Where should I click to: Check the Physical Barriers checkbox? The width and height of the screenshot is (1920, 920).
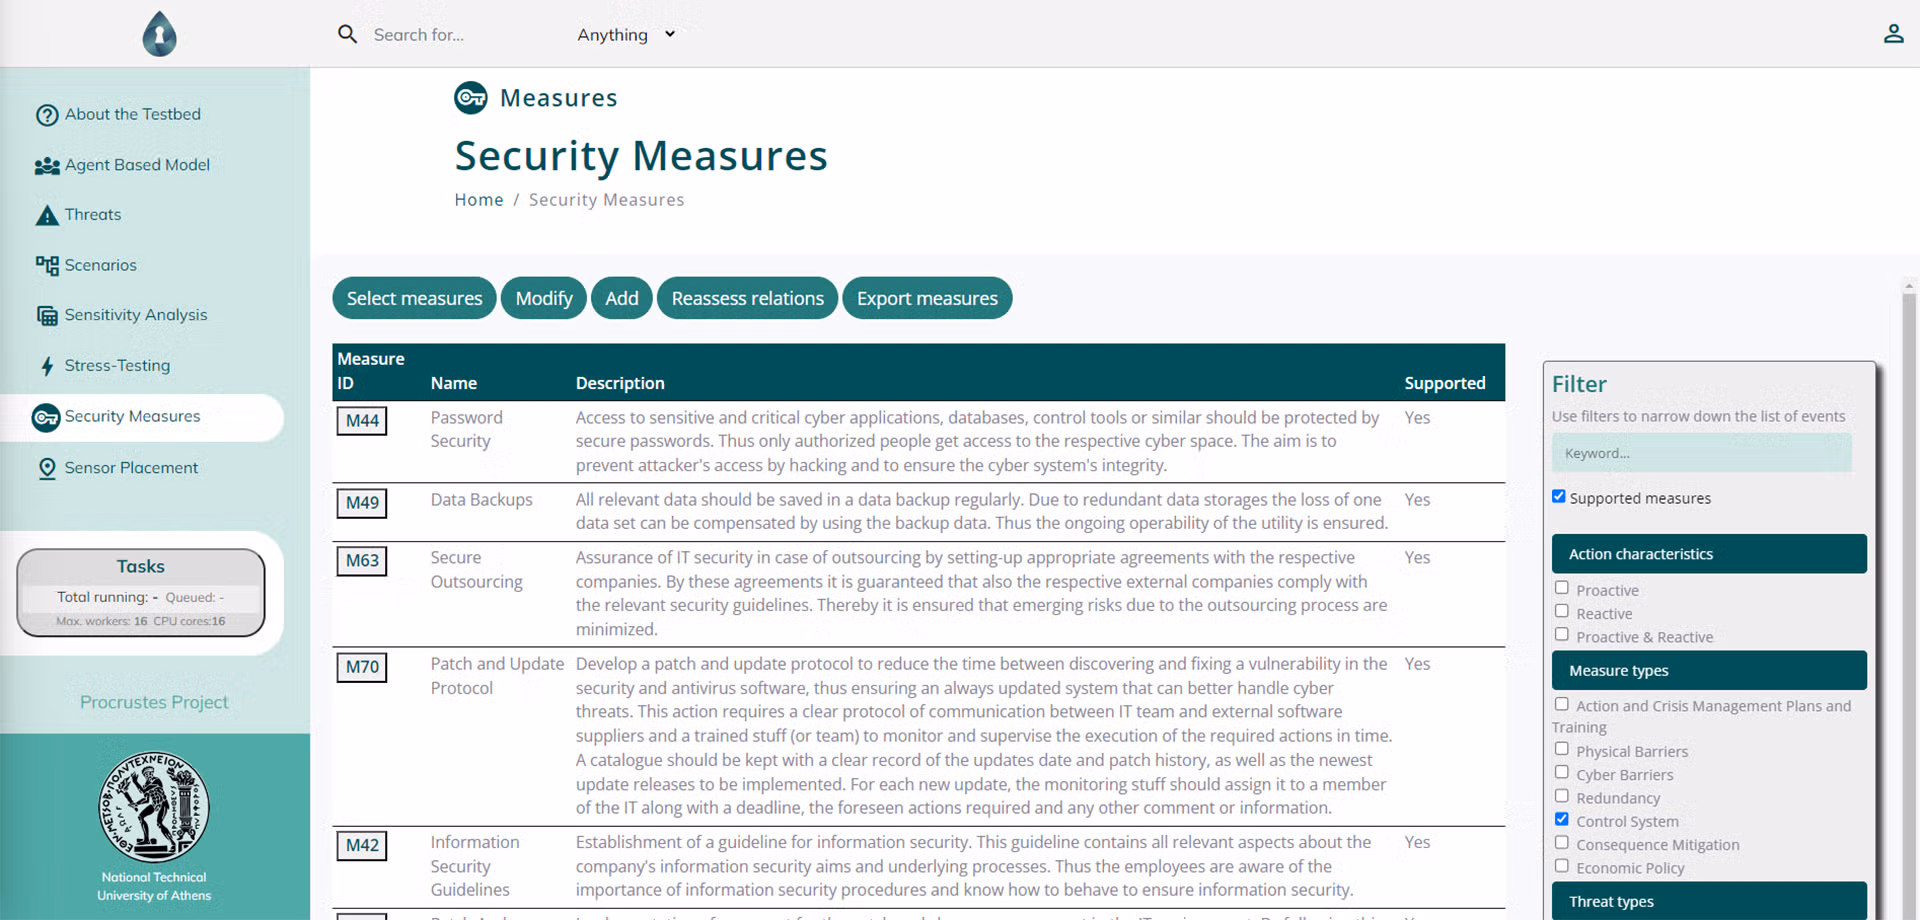[1561, 749]
